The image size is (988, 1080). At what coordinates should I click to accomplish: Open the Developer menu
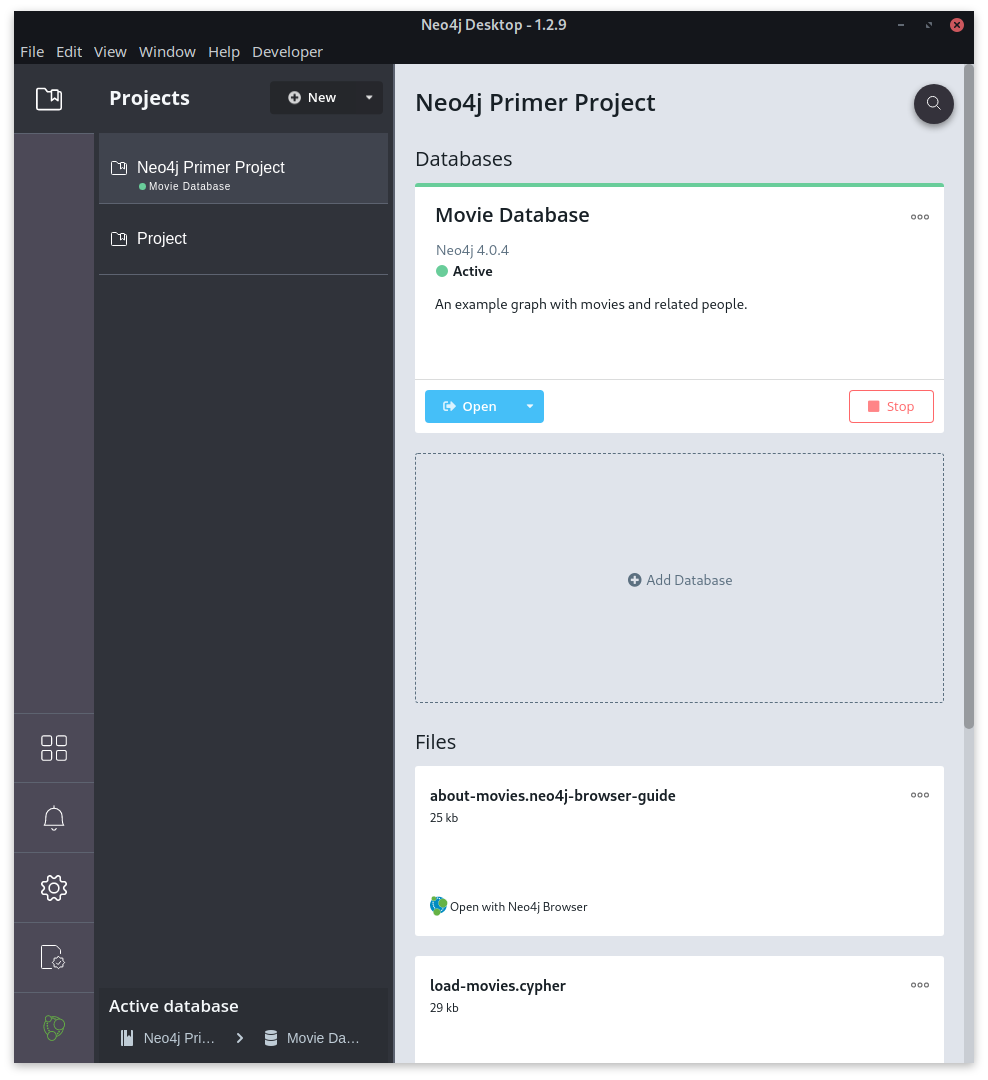coord(287,52)
